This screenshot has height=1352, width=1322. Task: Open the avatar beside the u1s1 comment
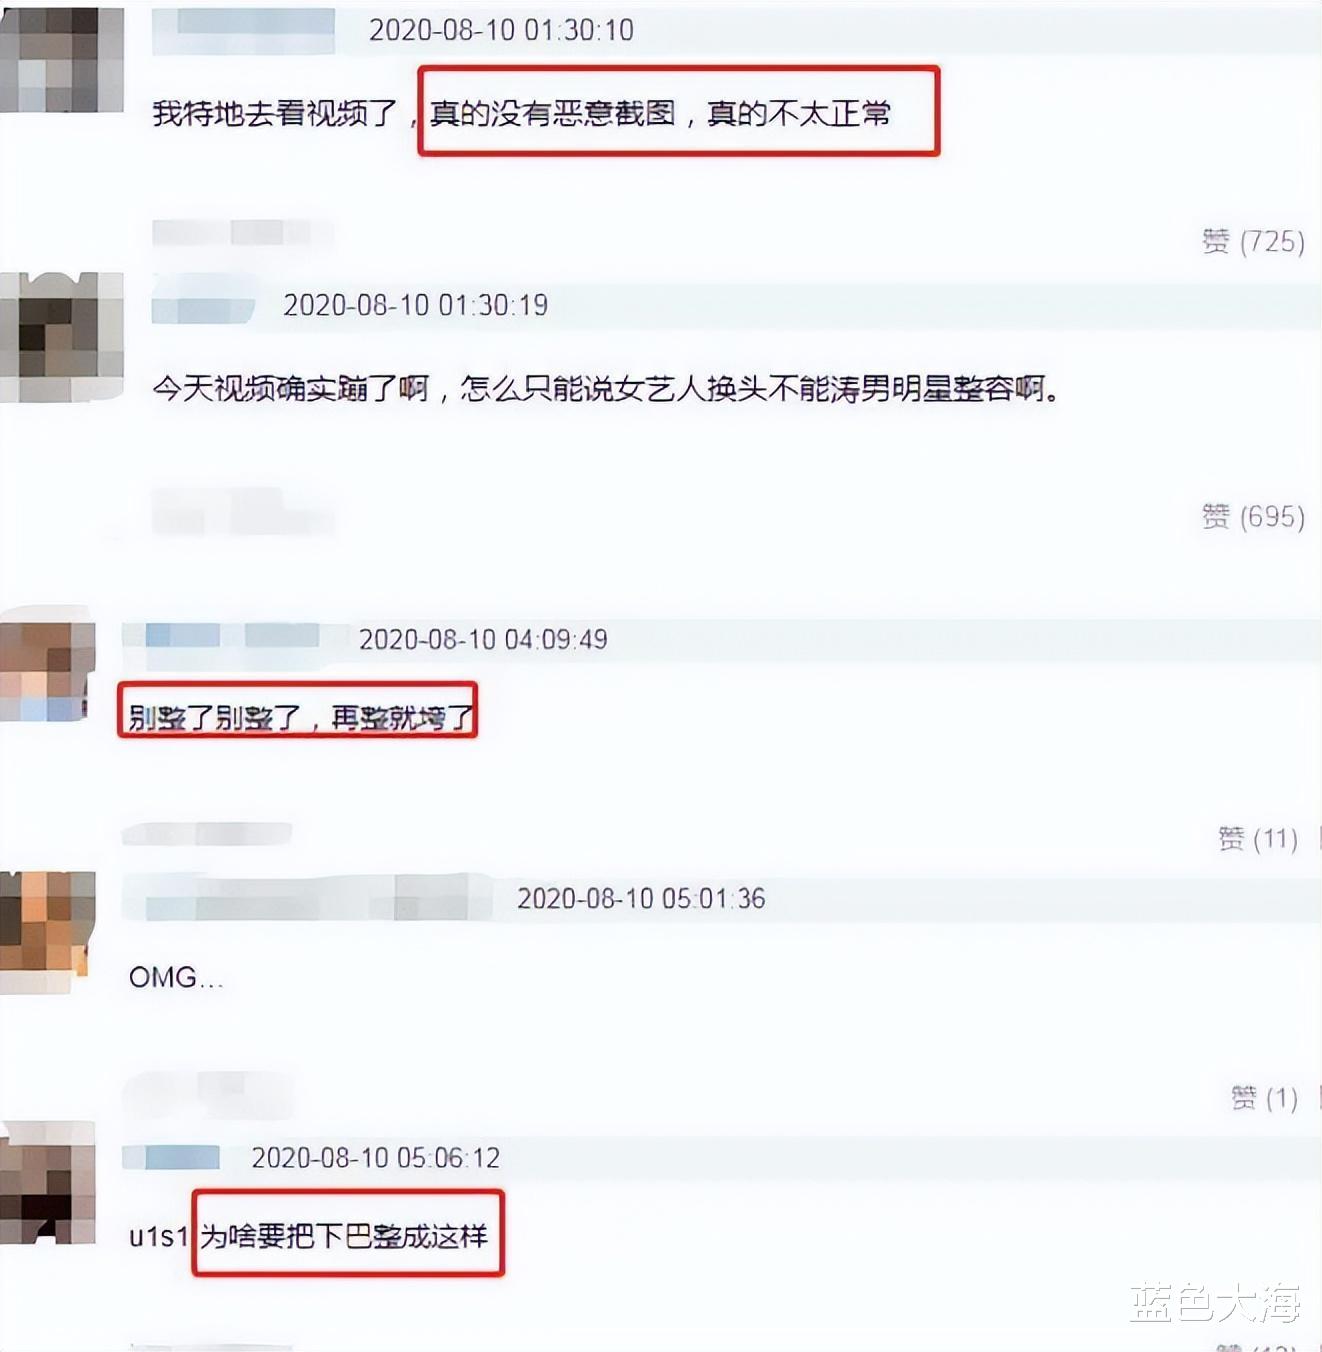click(47, 1182)
